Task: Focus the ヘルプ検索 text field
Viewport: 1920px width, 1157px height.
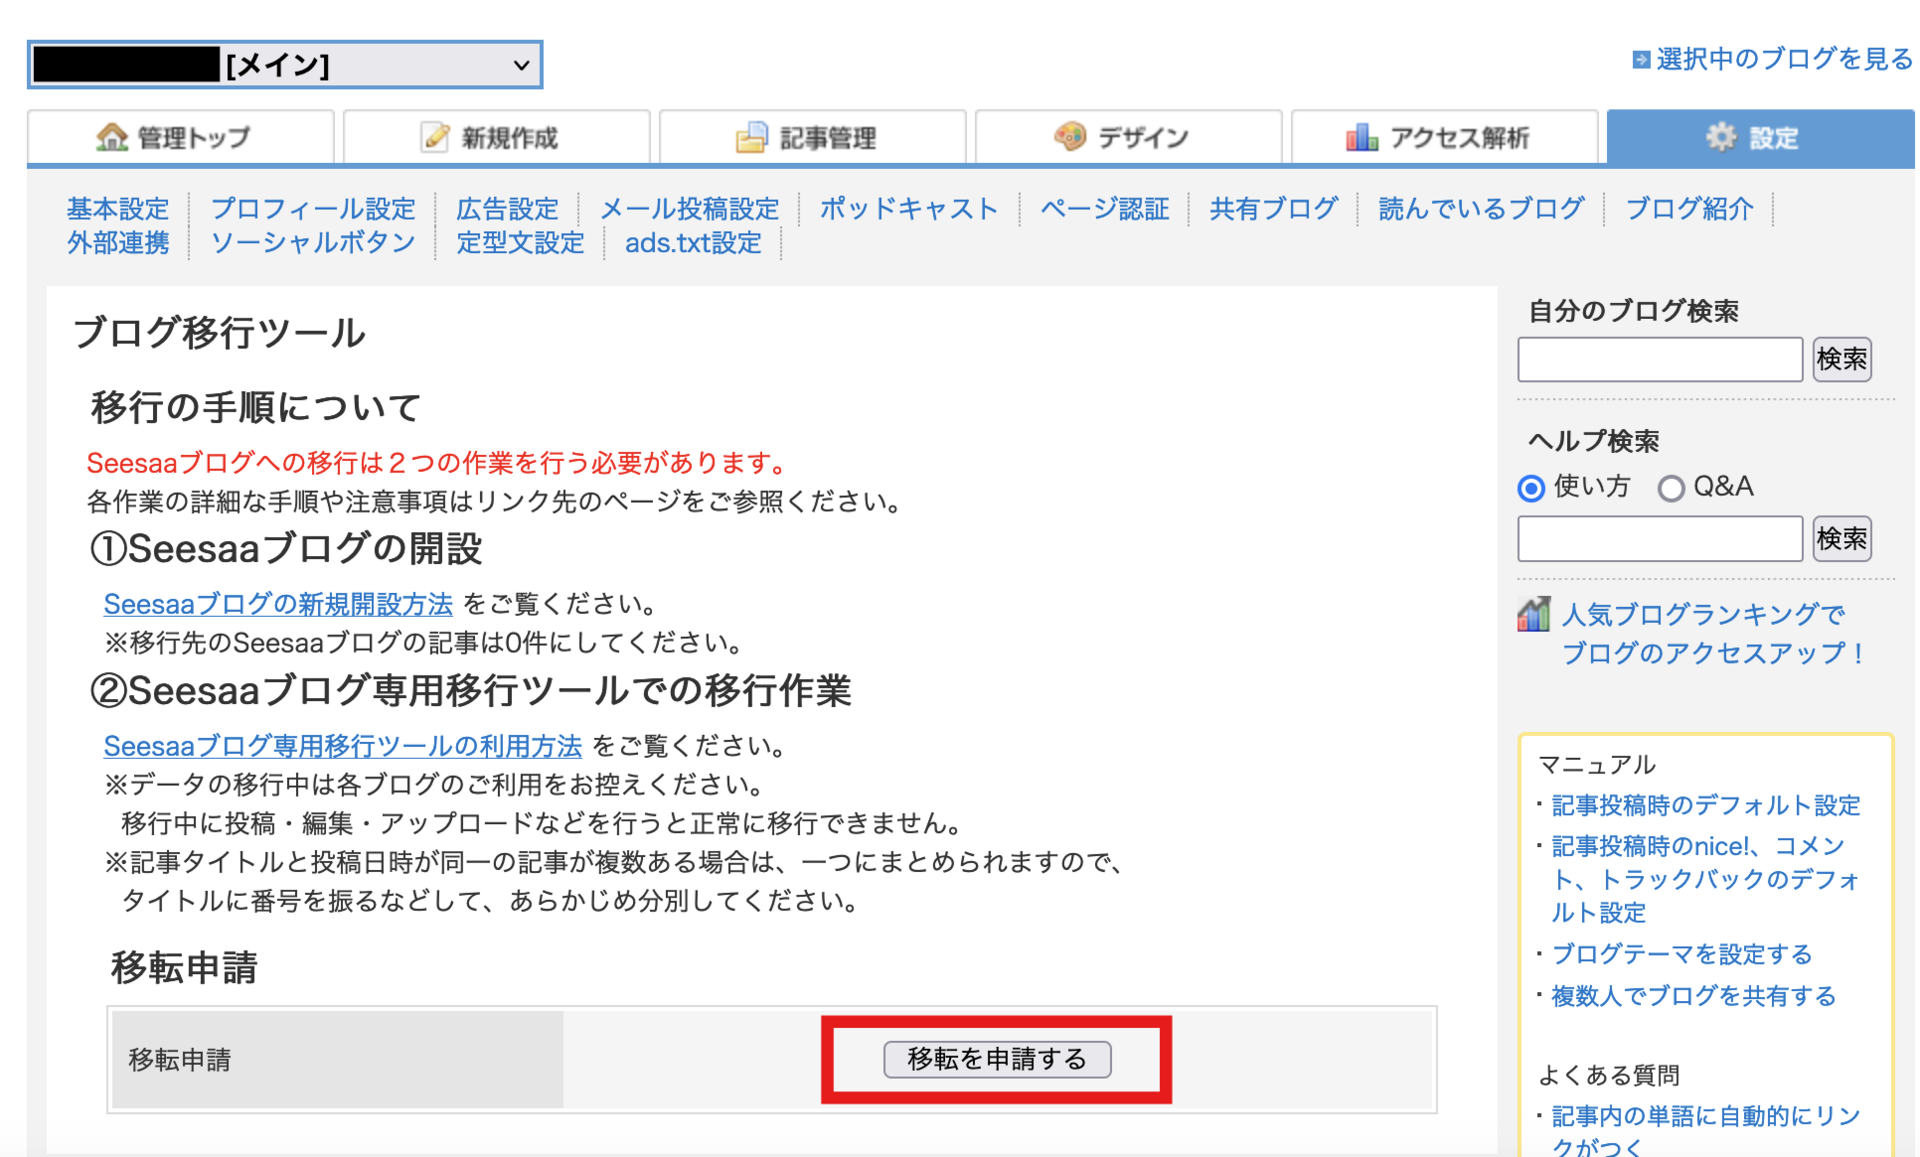Action: pos(1660,539)
